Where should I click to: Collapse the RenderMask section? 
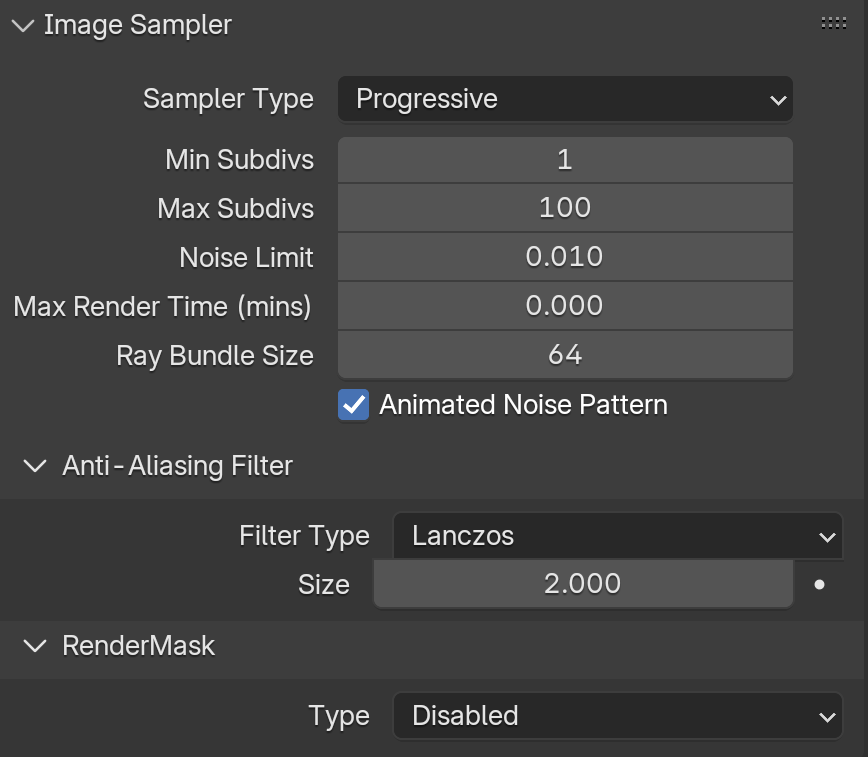(35, 646)
